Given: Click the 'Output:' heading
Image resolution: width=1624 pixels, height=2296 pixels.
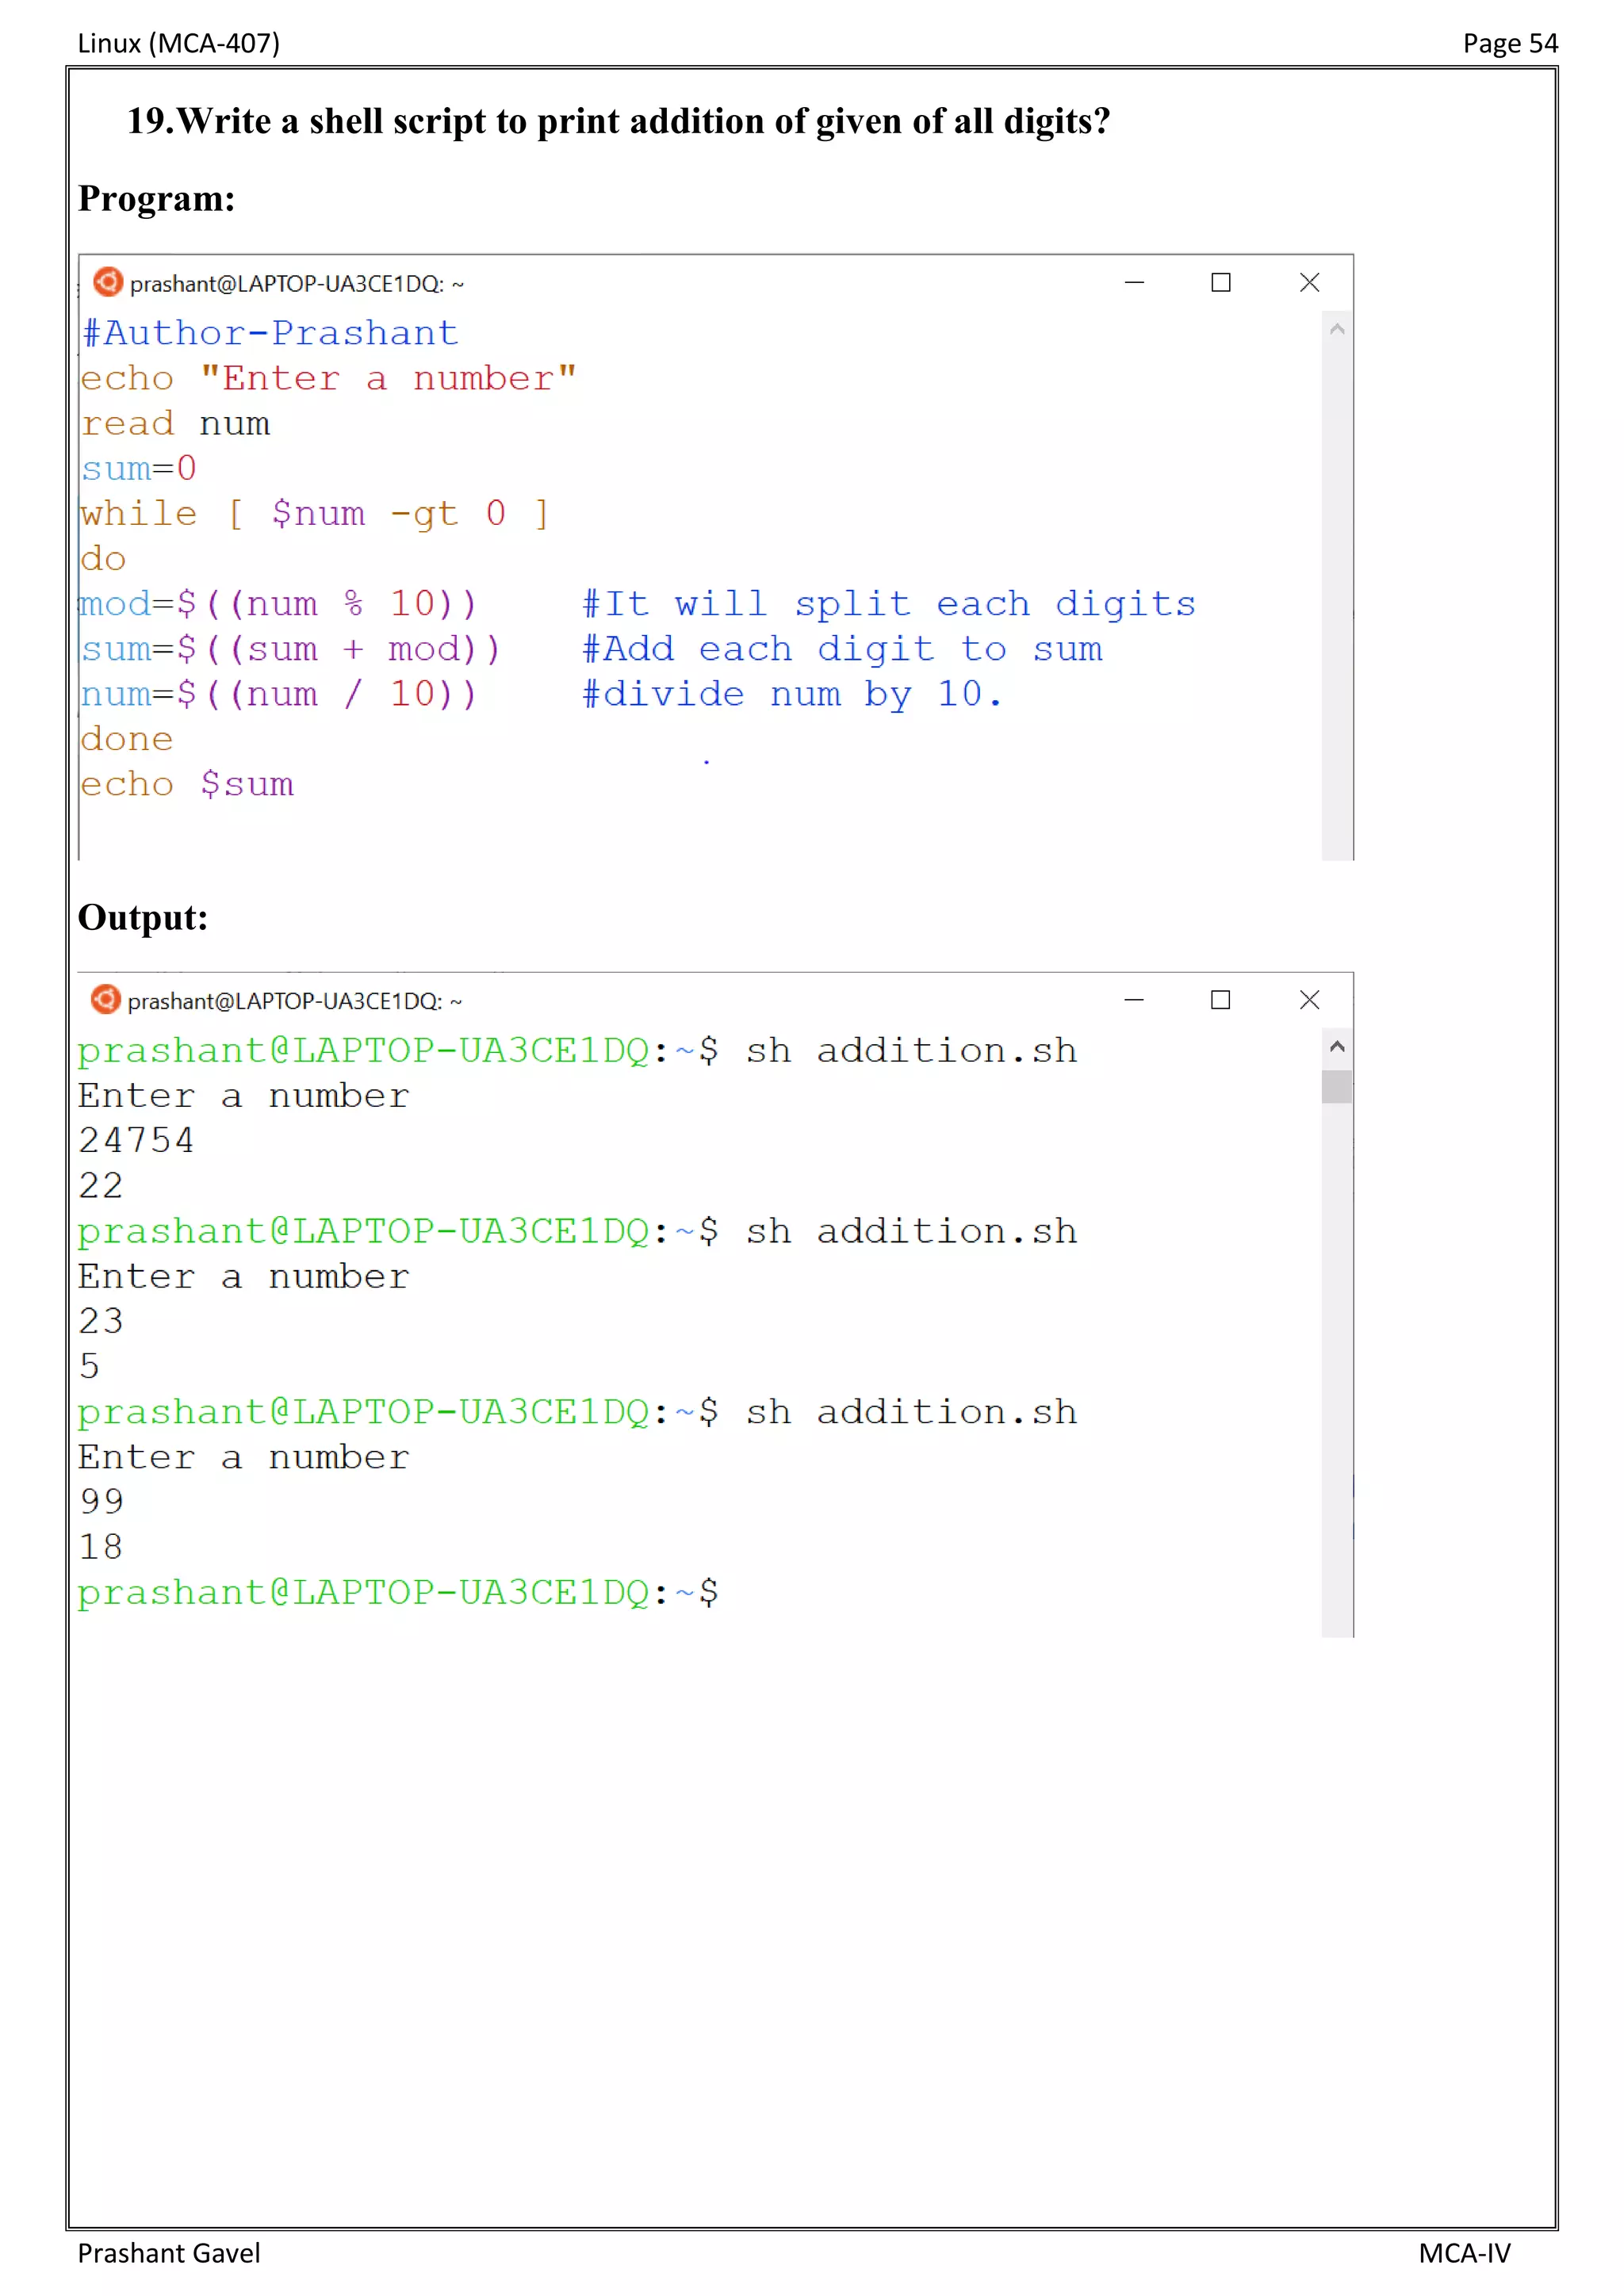Looking at the screenshot, I should point(143,917).
